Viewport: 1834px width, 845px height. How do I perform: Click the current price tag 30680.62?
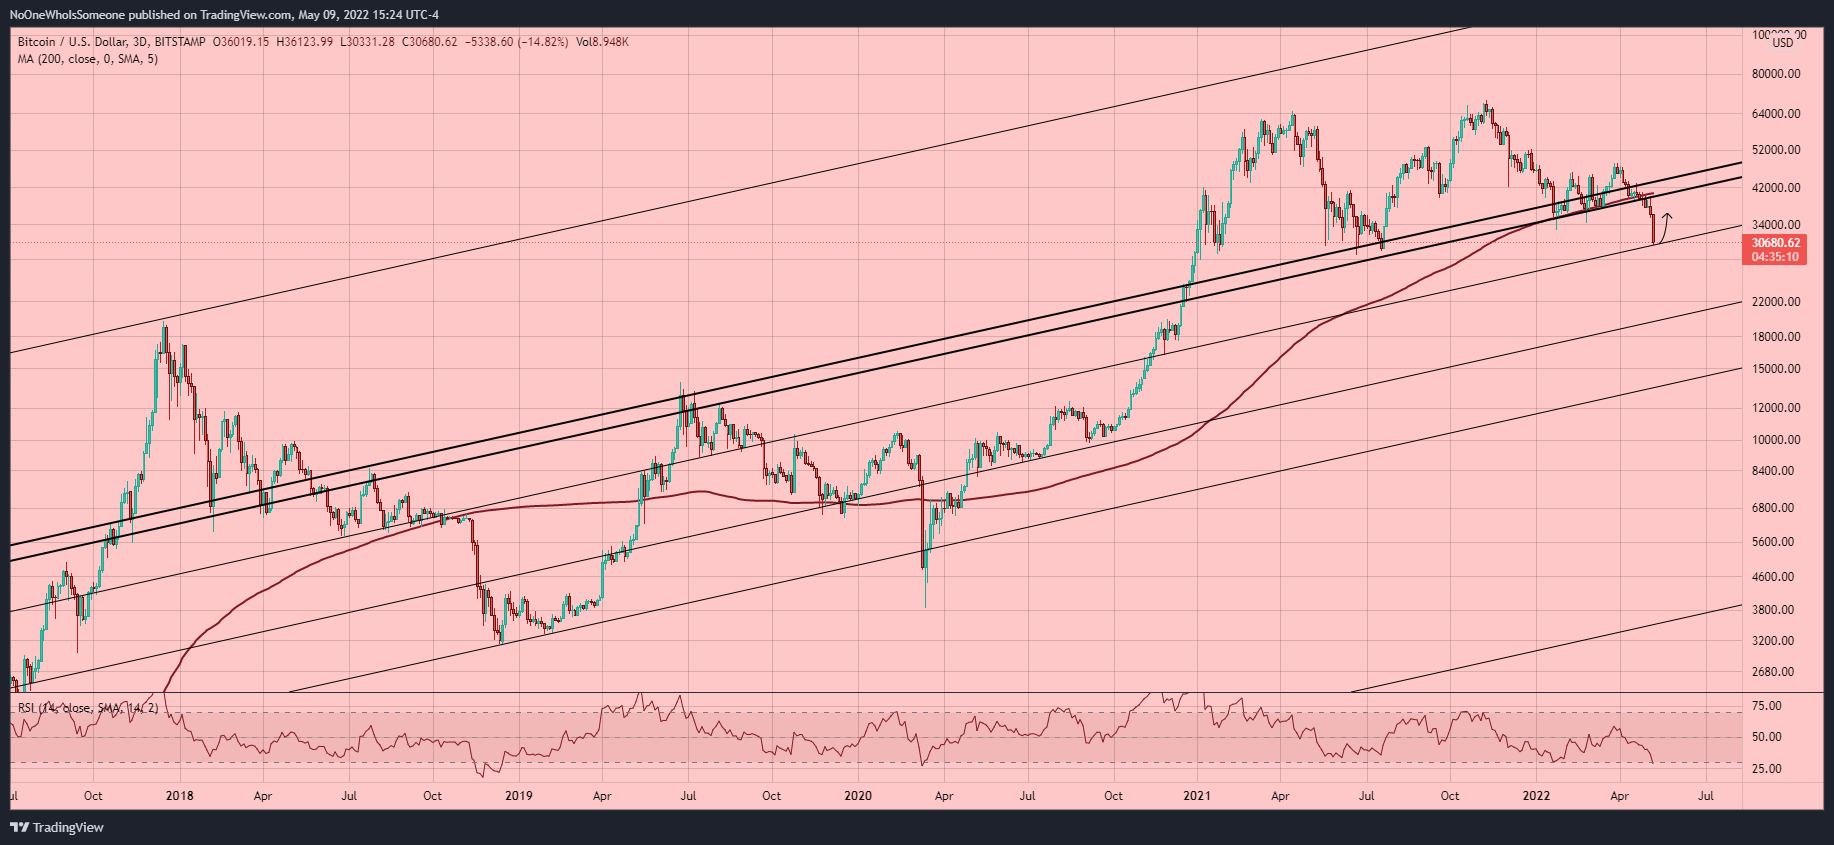[1776, 243]
